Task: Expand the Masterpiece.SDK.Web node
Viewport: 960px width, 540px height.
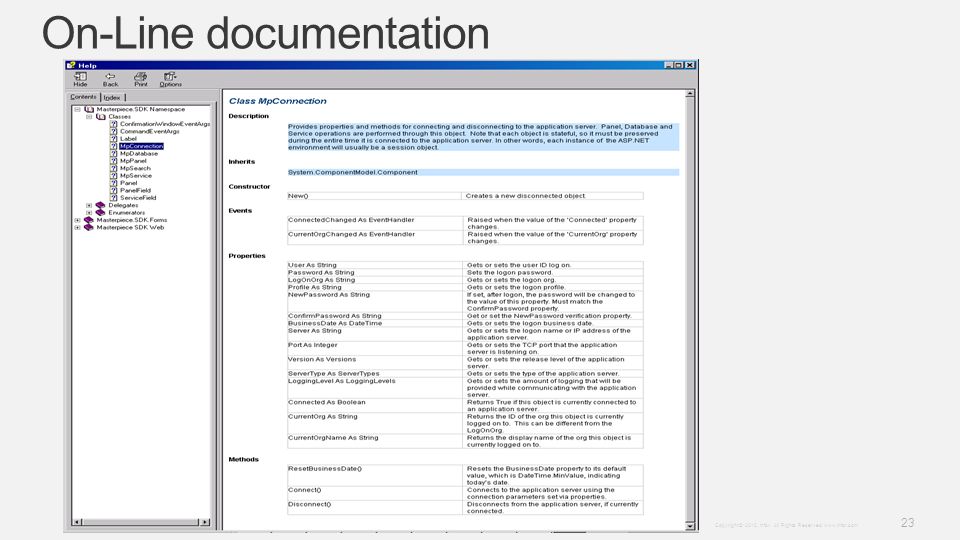Action: coord(78,227)
